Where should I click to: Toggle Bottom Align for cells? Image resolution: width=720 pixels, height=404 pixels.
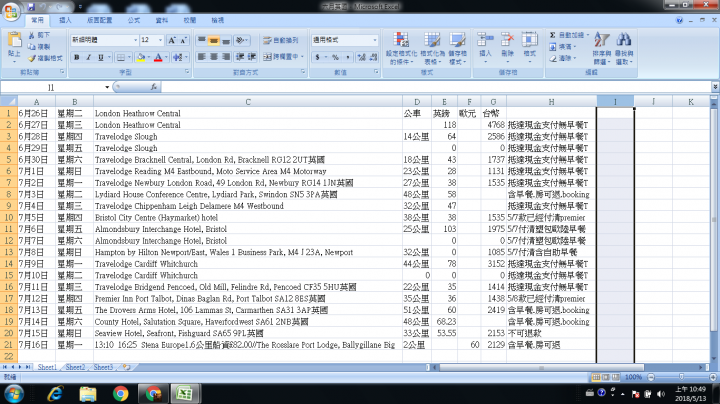pyautogui.click(x=225, y=40)
